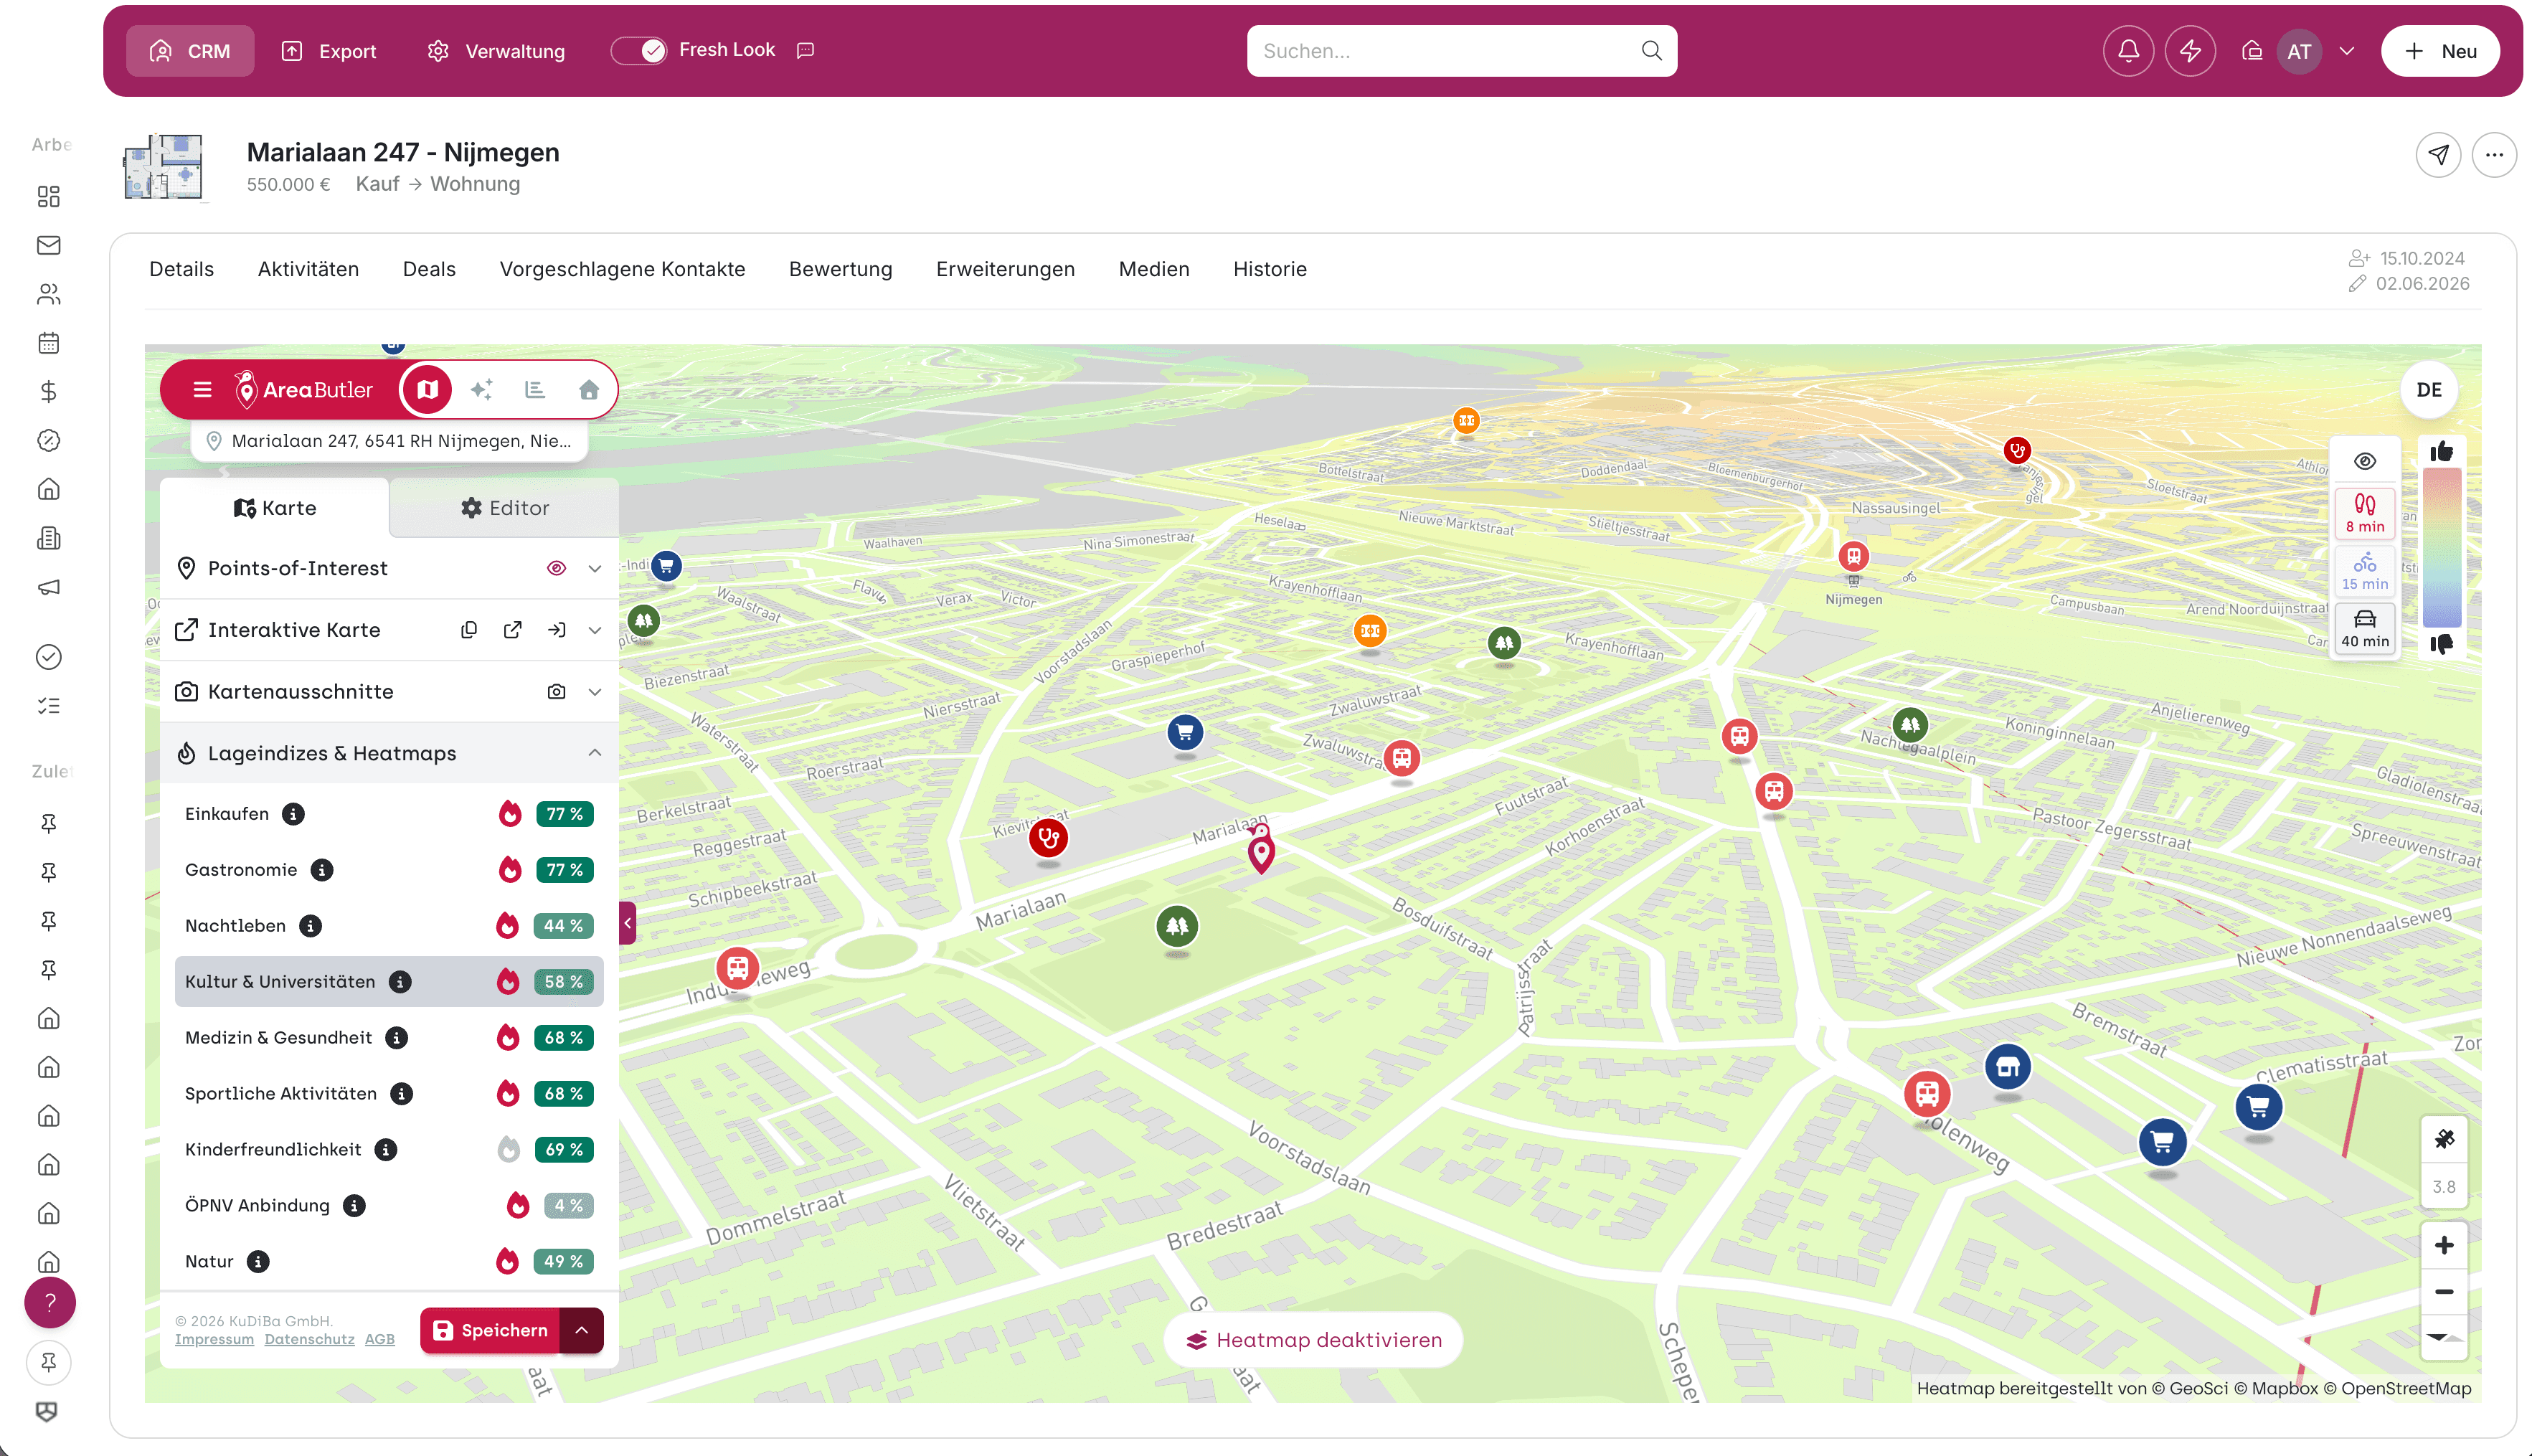Image resolution: width=2532 pixels, height=1456 pixels.
Task: Switch to the Editor tab
Action: [x=504, y=508]
